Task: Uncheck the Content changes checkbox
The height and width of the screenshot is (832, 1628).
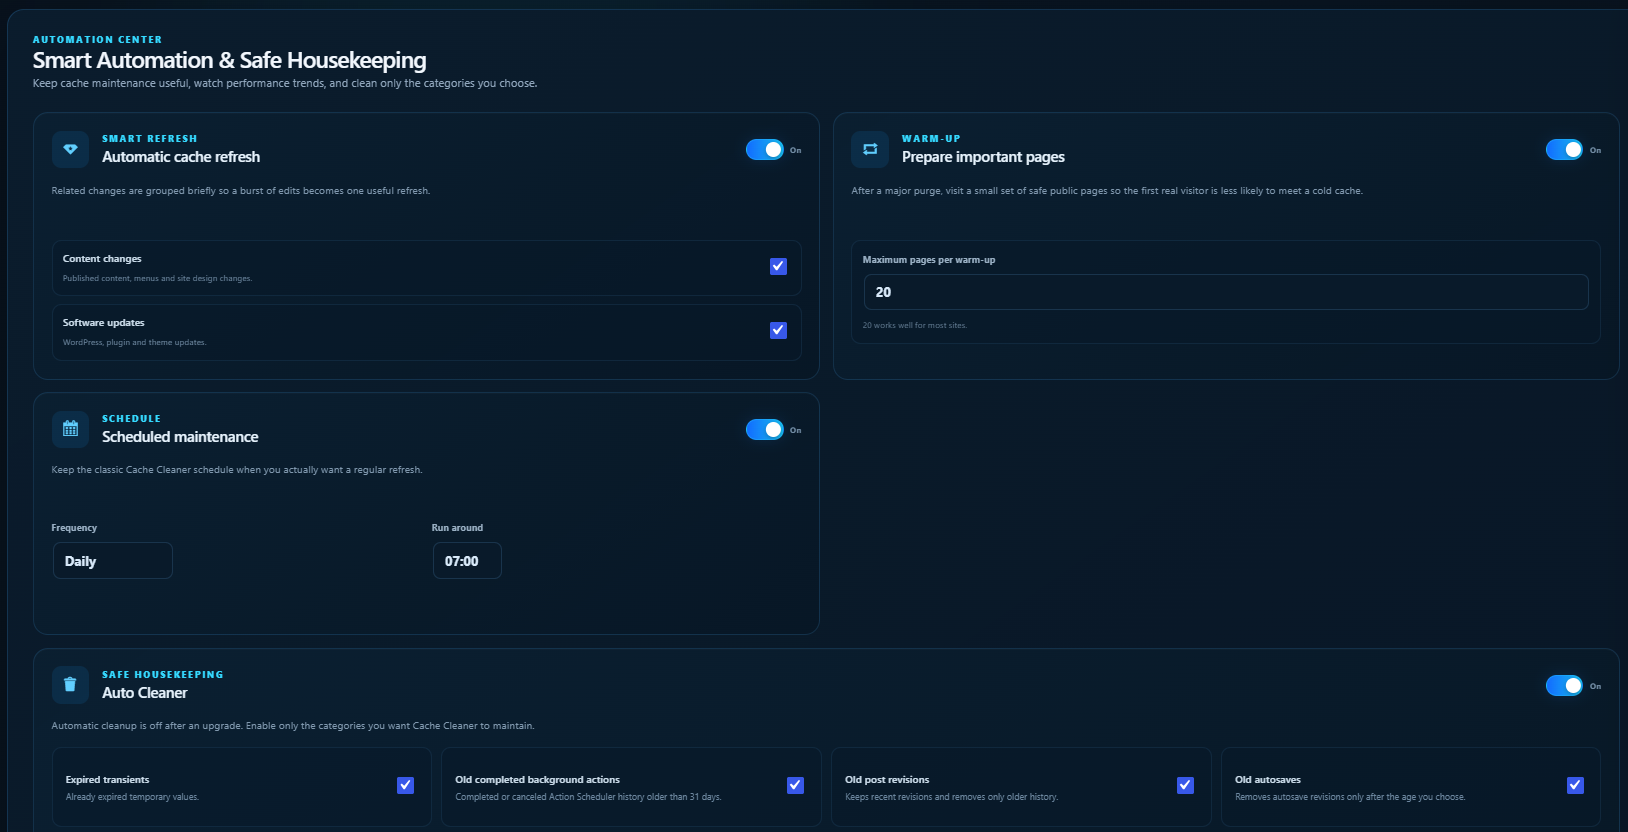Action: coord(778,266)
